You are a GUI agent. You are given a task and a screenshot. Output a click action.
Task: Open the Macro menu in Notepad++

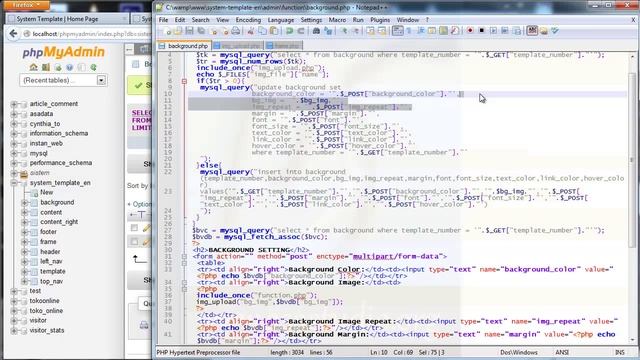point(337,20)
